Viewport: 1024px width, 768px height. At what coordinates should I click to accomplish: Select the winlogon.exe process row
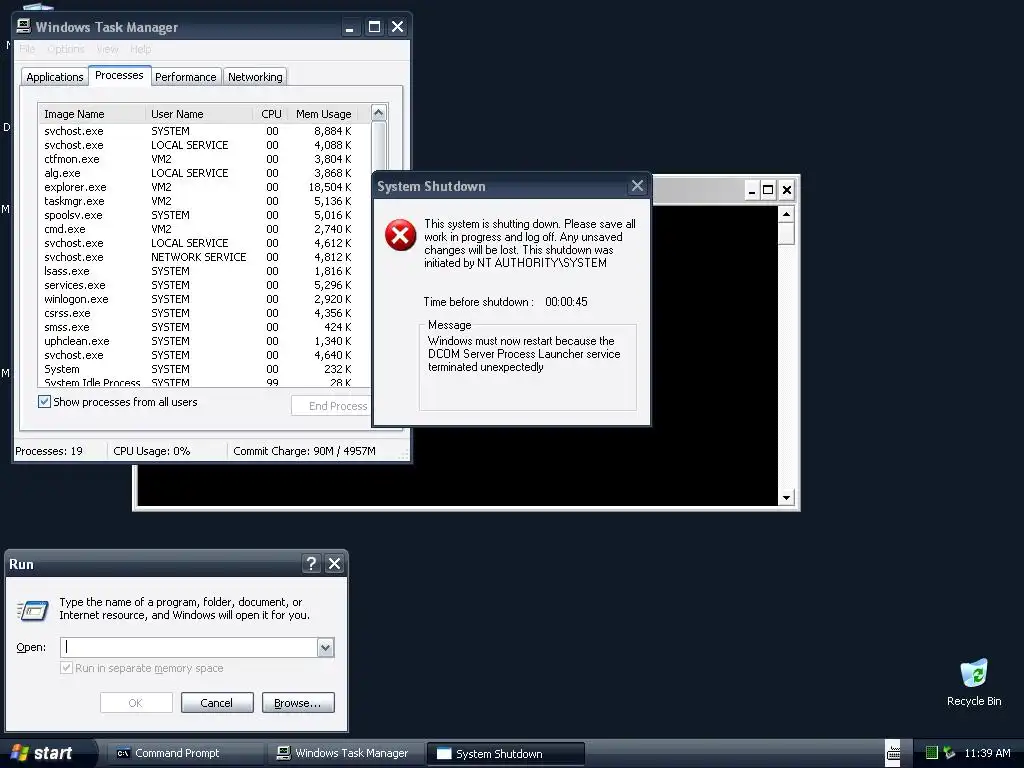(x=204, y=299)
